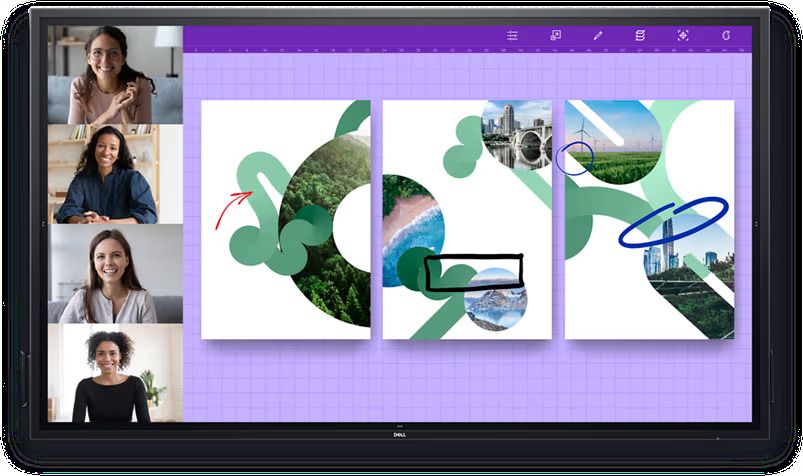Click the large blue ellipse annotation
Screen dimensions: 803x476
673,221
